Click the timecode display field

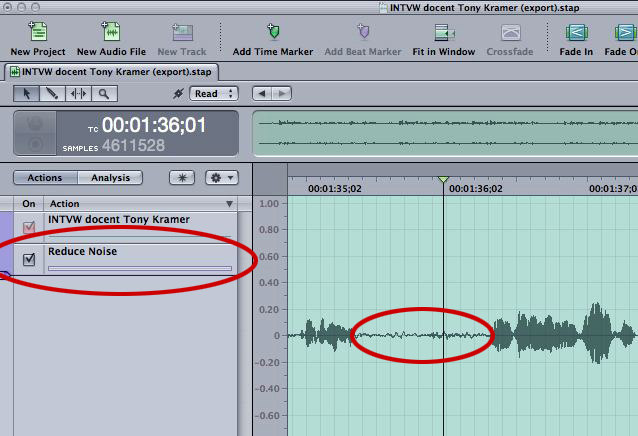click(153, 126)
